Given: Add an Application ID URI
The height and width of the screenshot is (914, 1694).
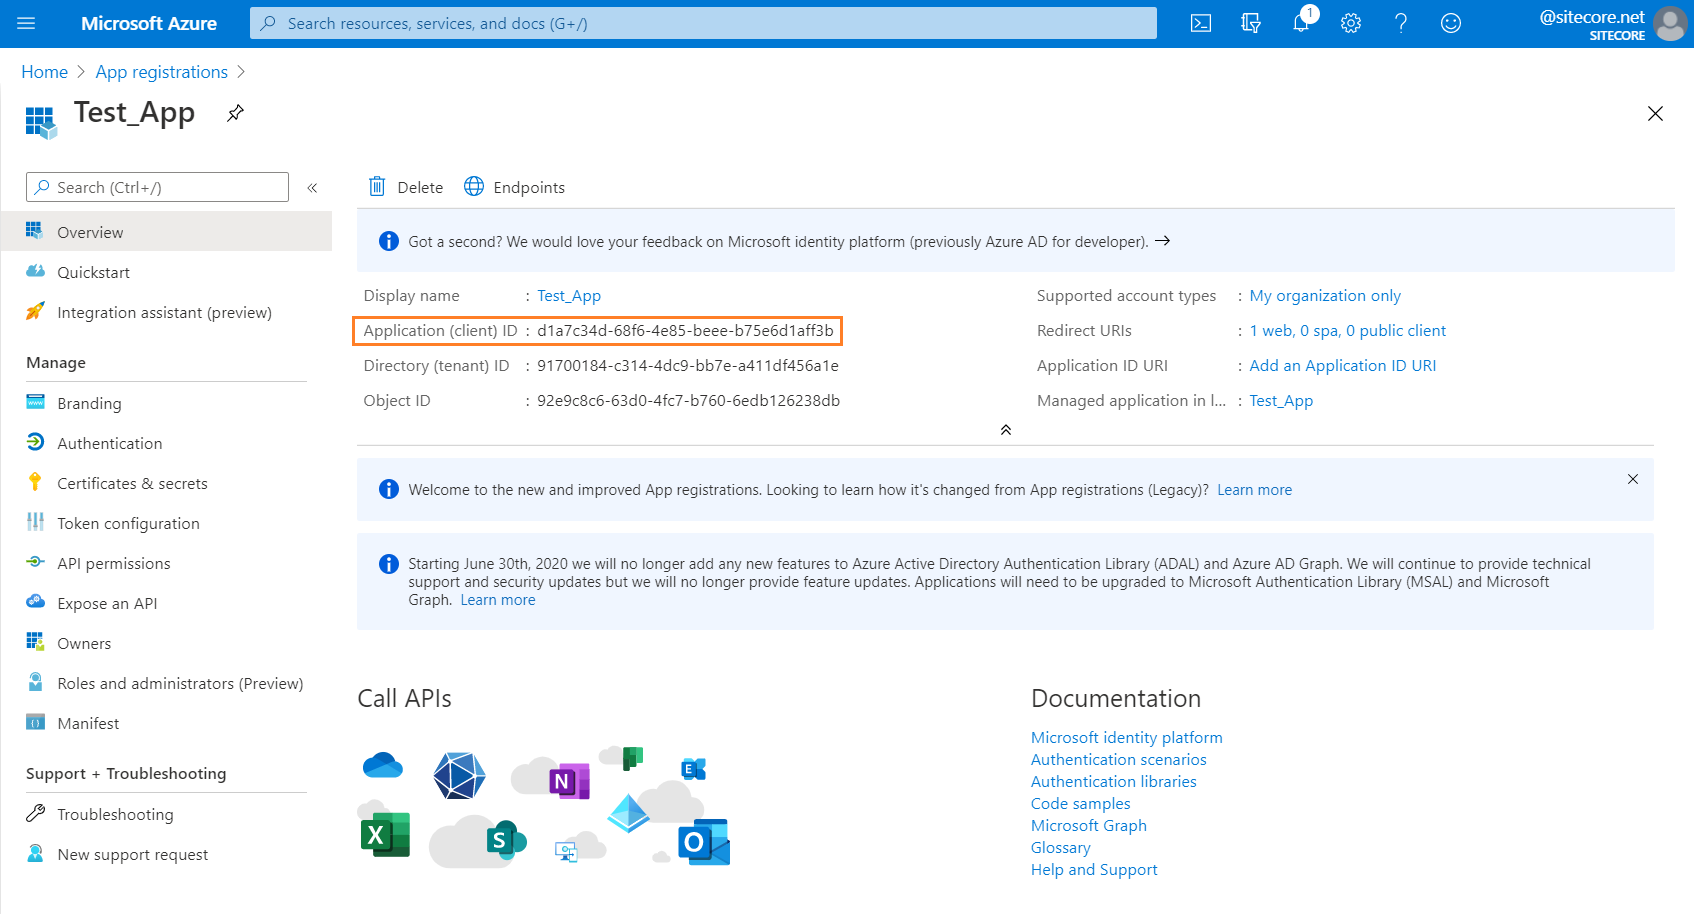Looking at the screenshot, I should [1343, 365].
